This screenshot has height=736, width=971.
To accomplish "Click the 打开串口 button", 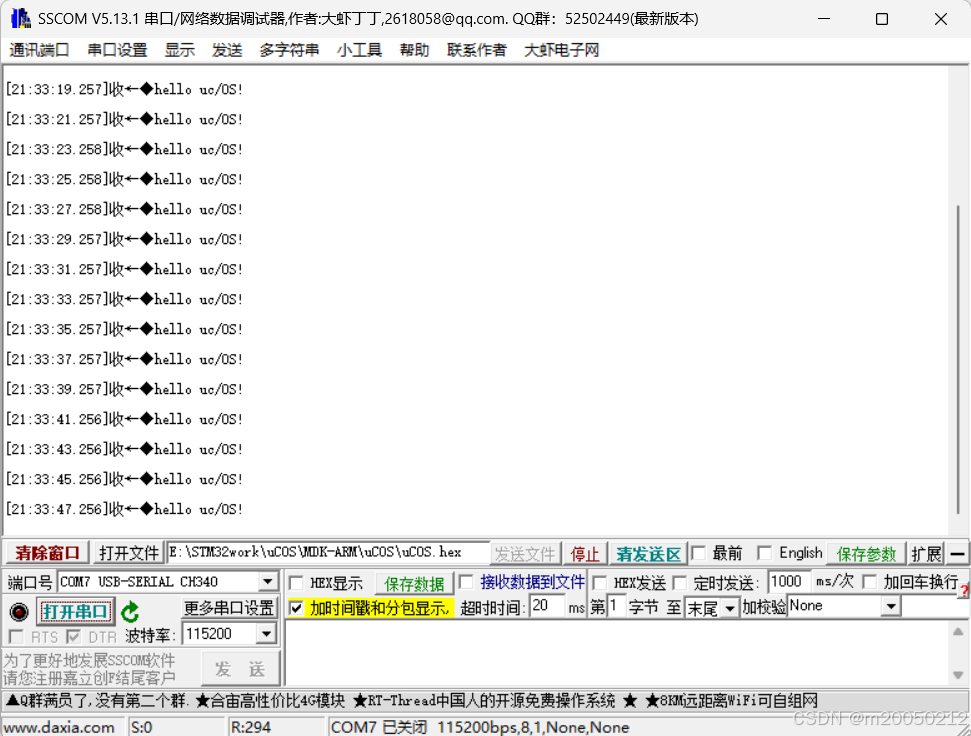I will (75, 612).
